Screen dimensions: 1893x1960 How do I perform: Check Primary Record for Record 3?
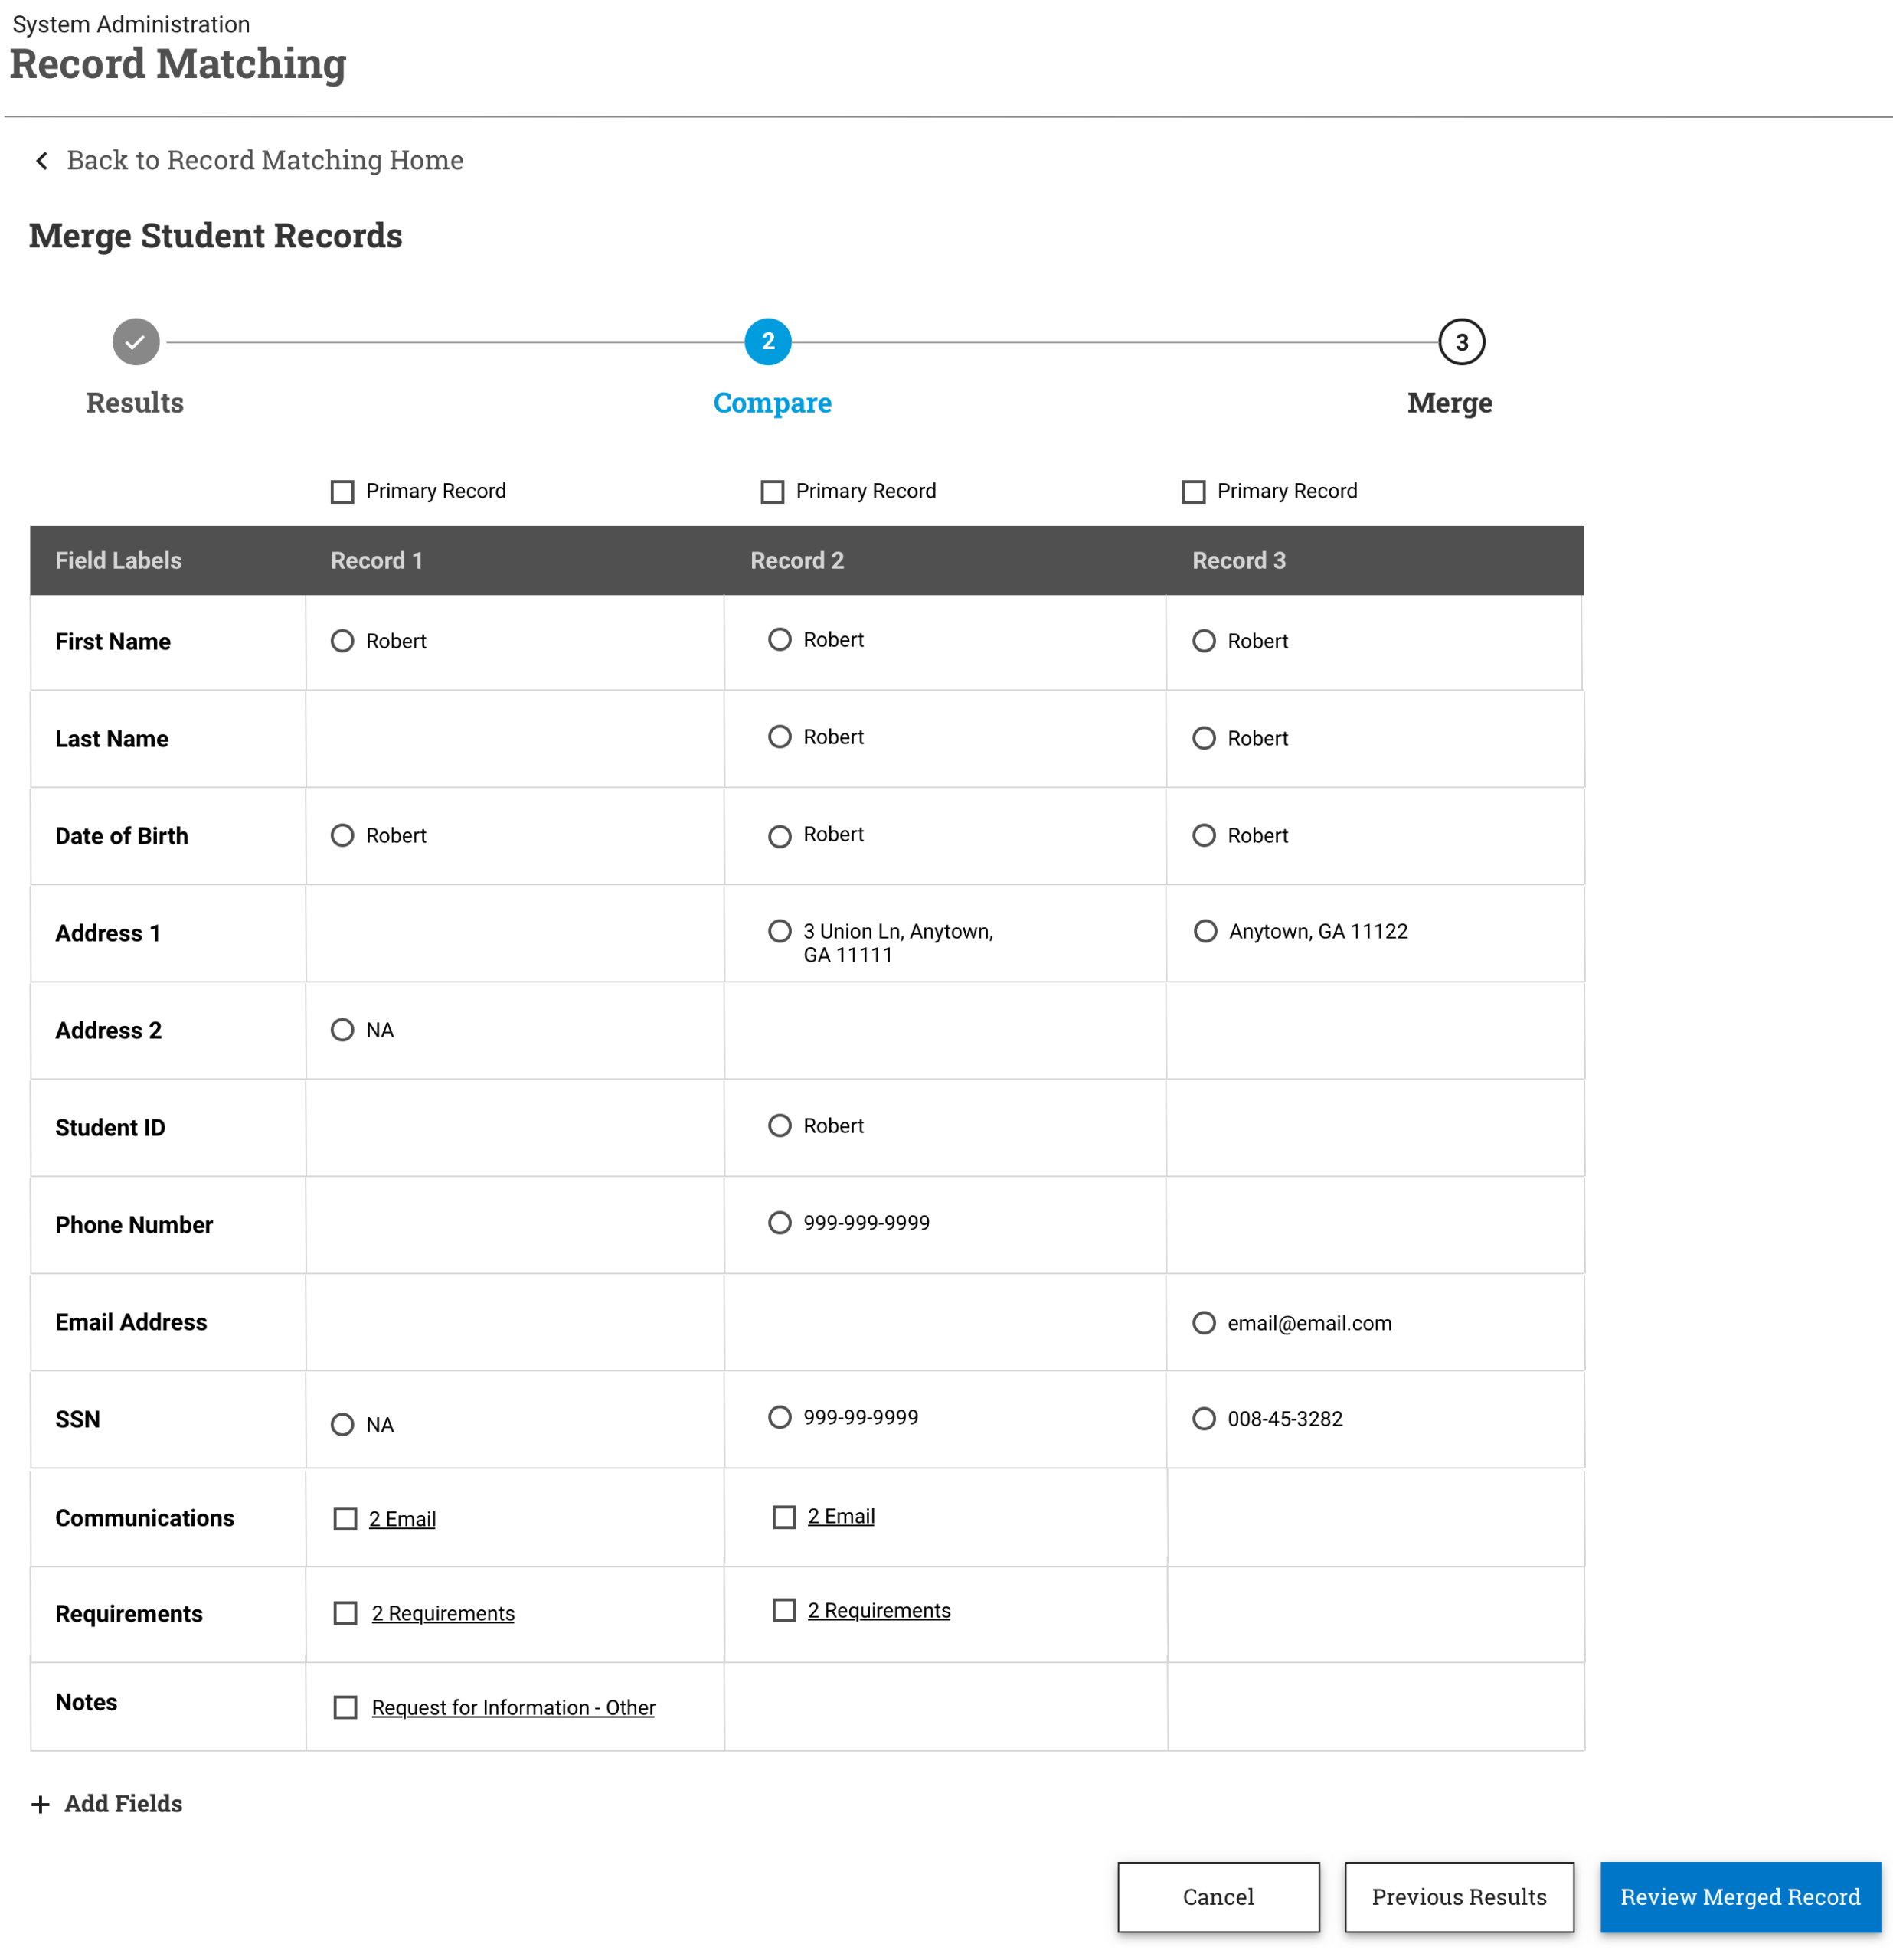(1193, 492)
